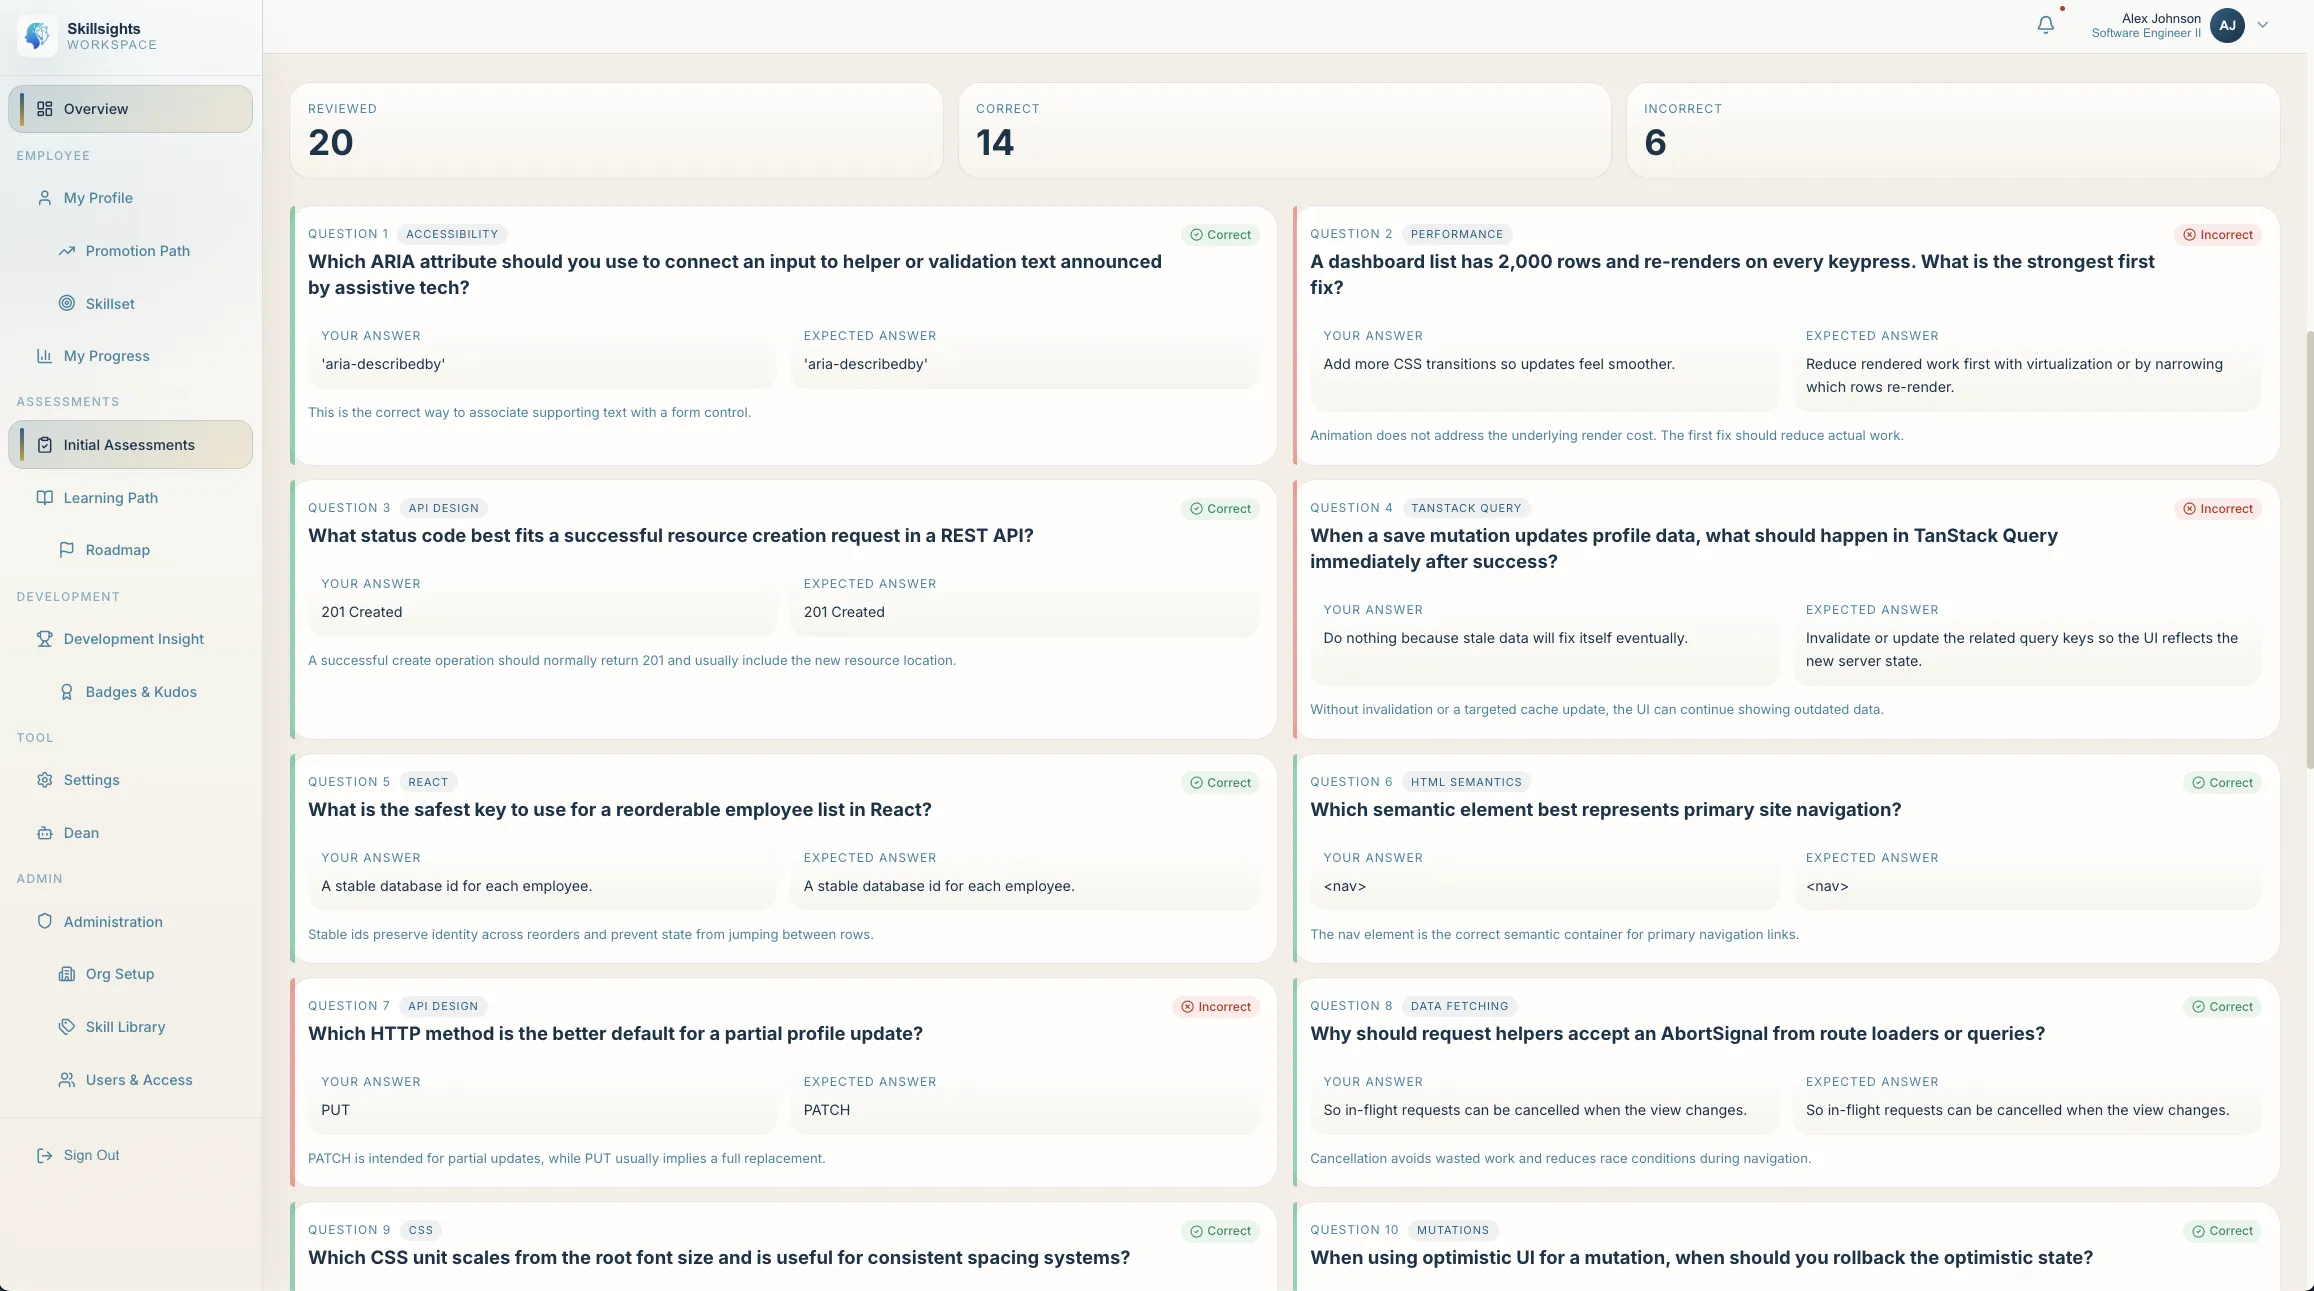Viewport: 2314px width, 1291px height.
Task: Open Initial Assessments menu item
Action: 130,445
